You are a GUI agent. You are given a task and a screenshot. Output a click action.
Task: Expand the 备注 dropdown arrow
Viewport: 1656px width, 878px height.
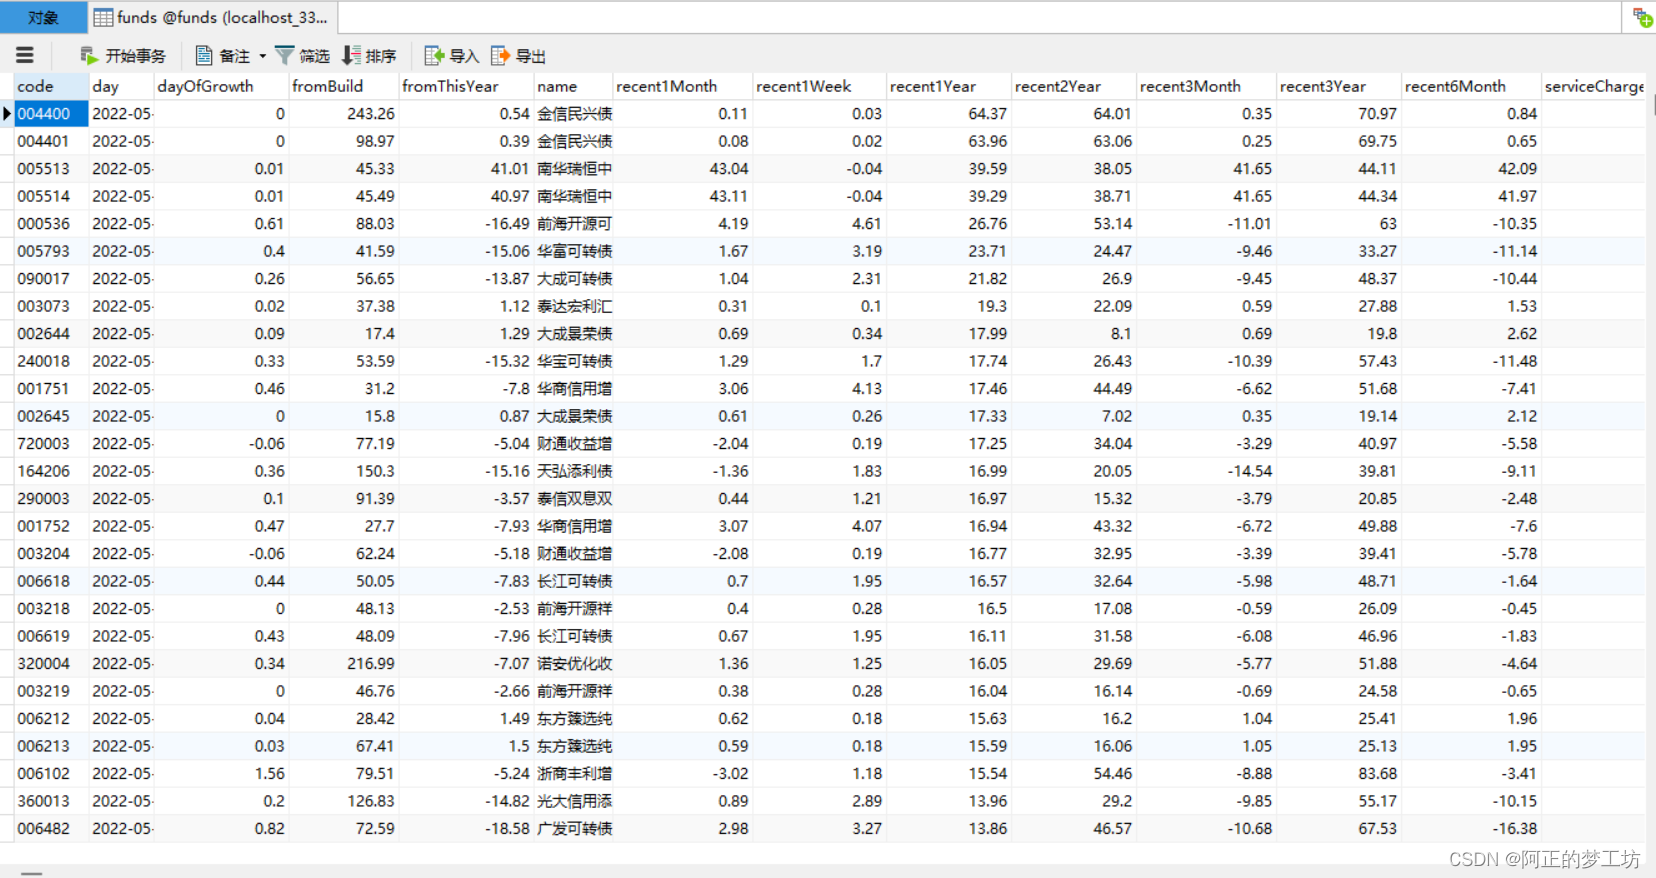click(x=263, y=56)
